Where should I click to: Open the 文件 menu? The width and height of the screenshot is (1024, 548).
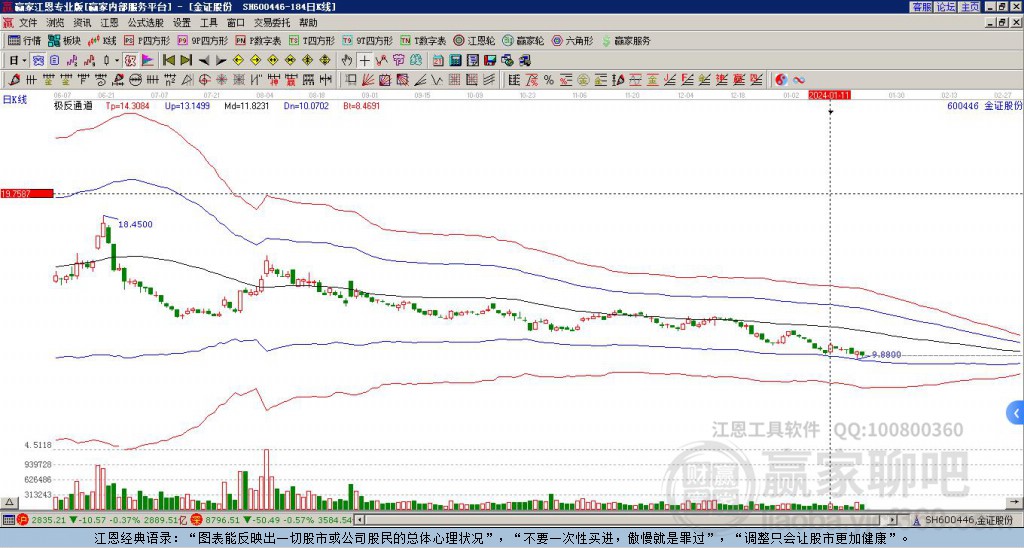tap(28, 23)
